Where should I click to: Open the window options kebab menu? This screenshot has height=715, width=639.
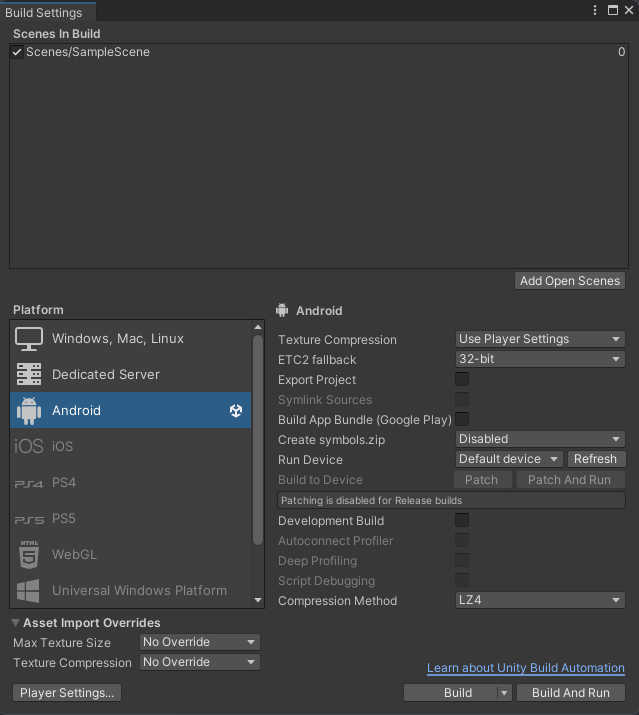[x=595, y=10]
